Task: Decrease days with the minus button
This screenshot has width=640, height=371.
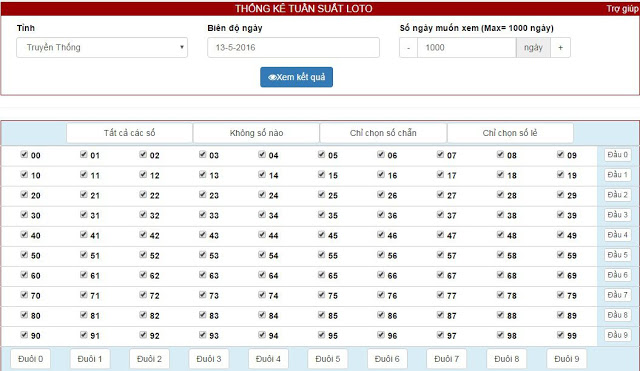Action: tap(408, 47)
